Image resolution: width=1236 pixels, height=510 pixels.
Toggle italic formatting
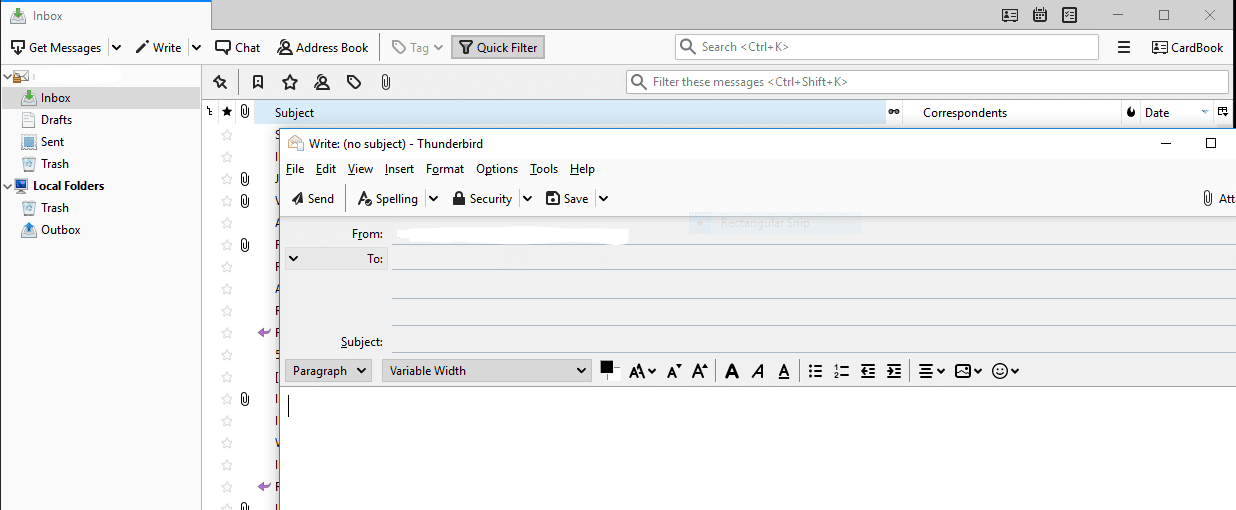(x=758, y=371)
